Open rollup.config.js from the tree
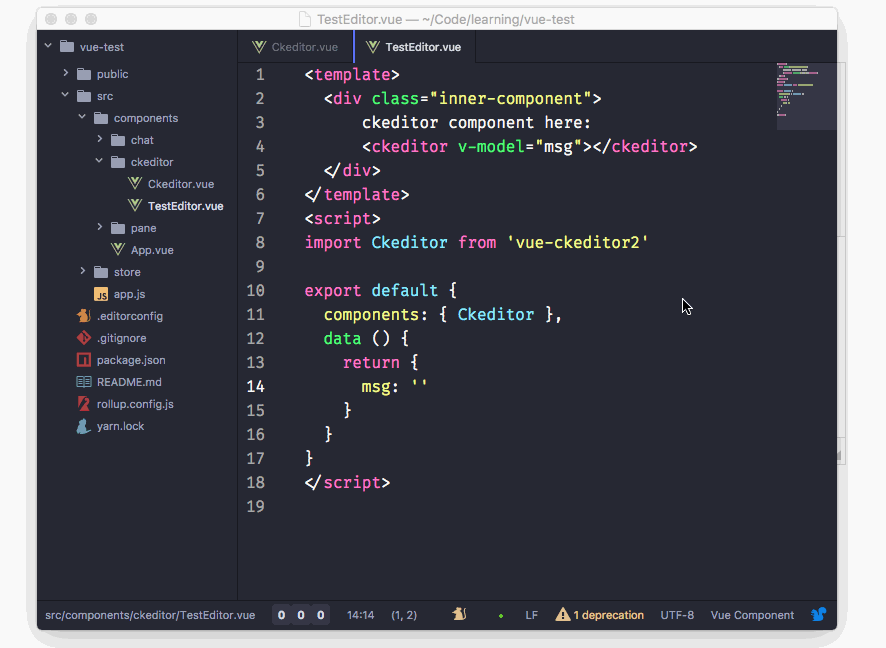The image size is (886, 648). click(135, 405)
